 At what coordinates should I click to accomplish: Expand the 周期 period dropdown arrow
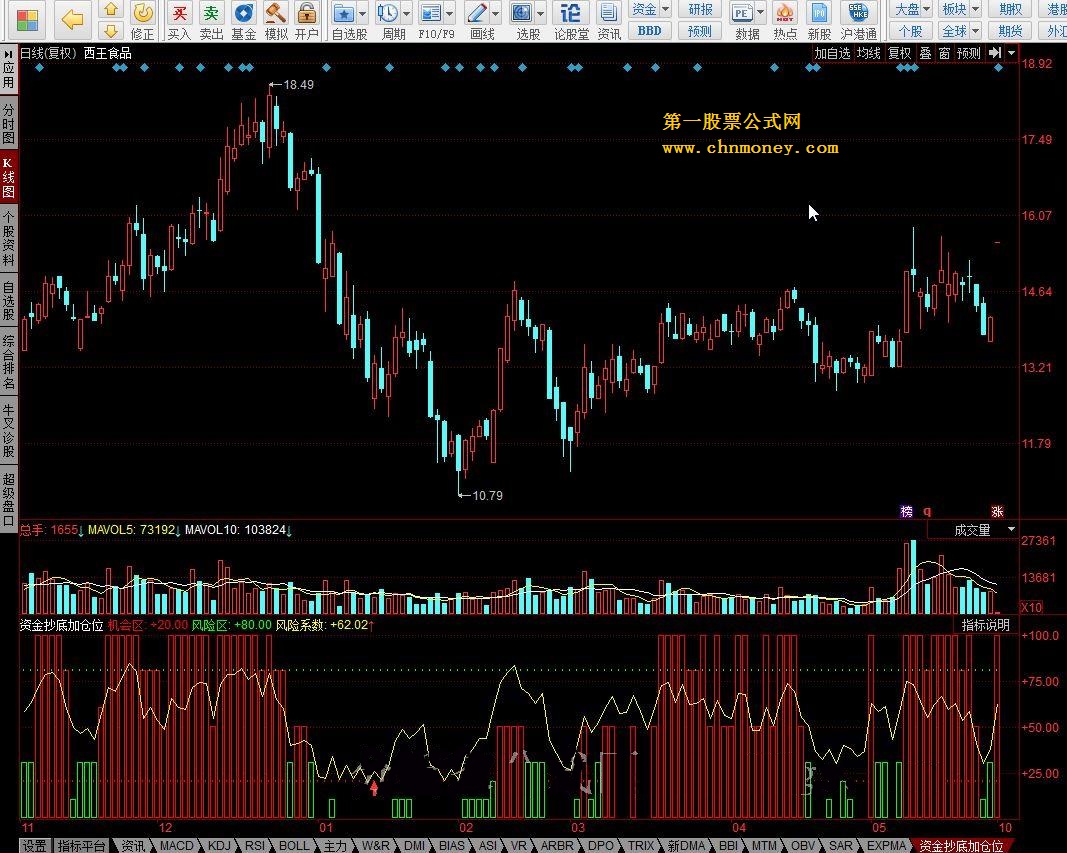(406, 13)
